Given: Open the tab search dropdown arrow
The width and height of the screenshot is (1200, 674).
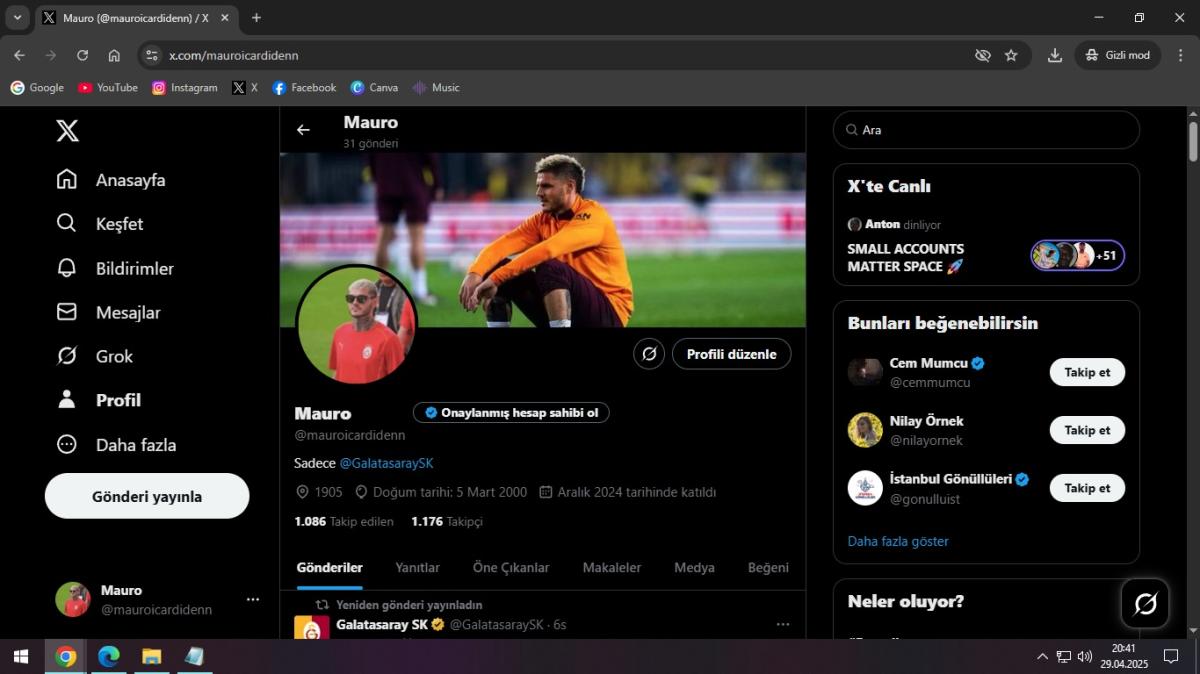Looking at the screenshot, I should click(17, 18).
